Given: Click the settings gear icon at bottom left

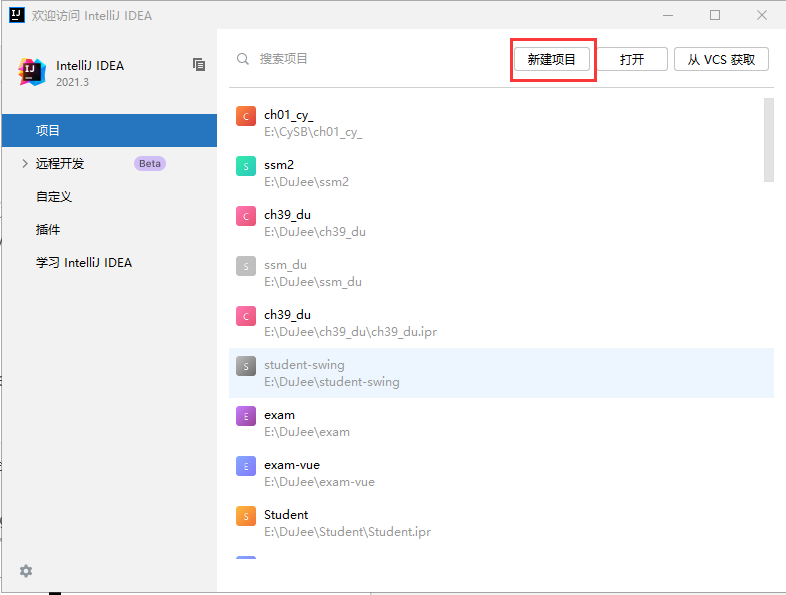Looking at the screenshot, I should [x=26, y=571].
